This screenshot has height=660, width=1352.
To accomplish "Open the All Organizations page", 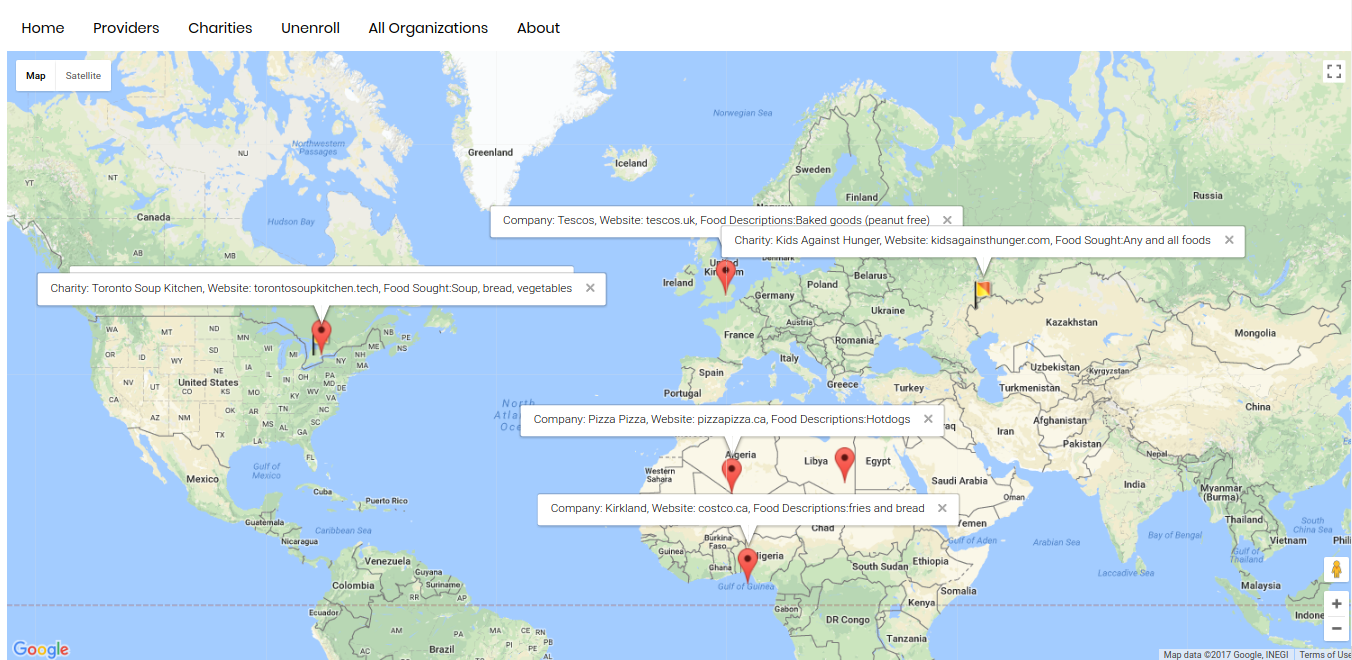I will (428, 28).
